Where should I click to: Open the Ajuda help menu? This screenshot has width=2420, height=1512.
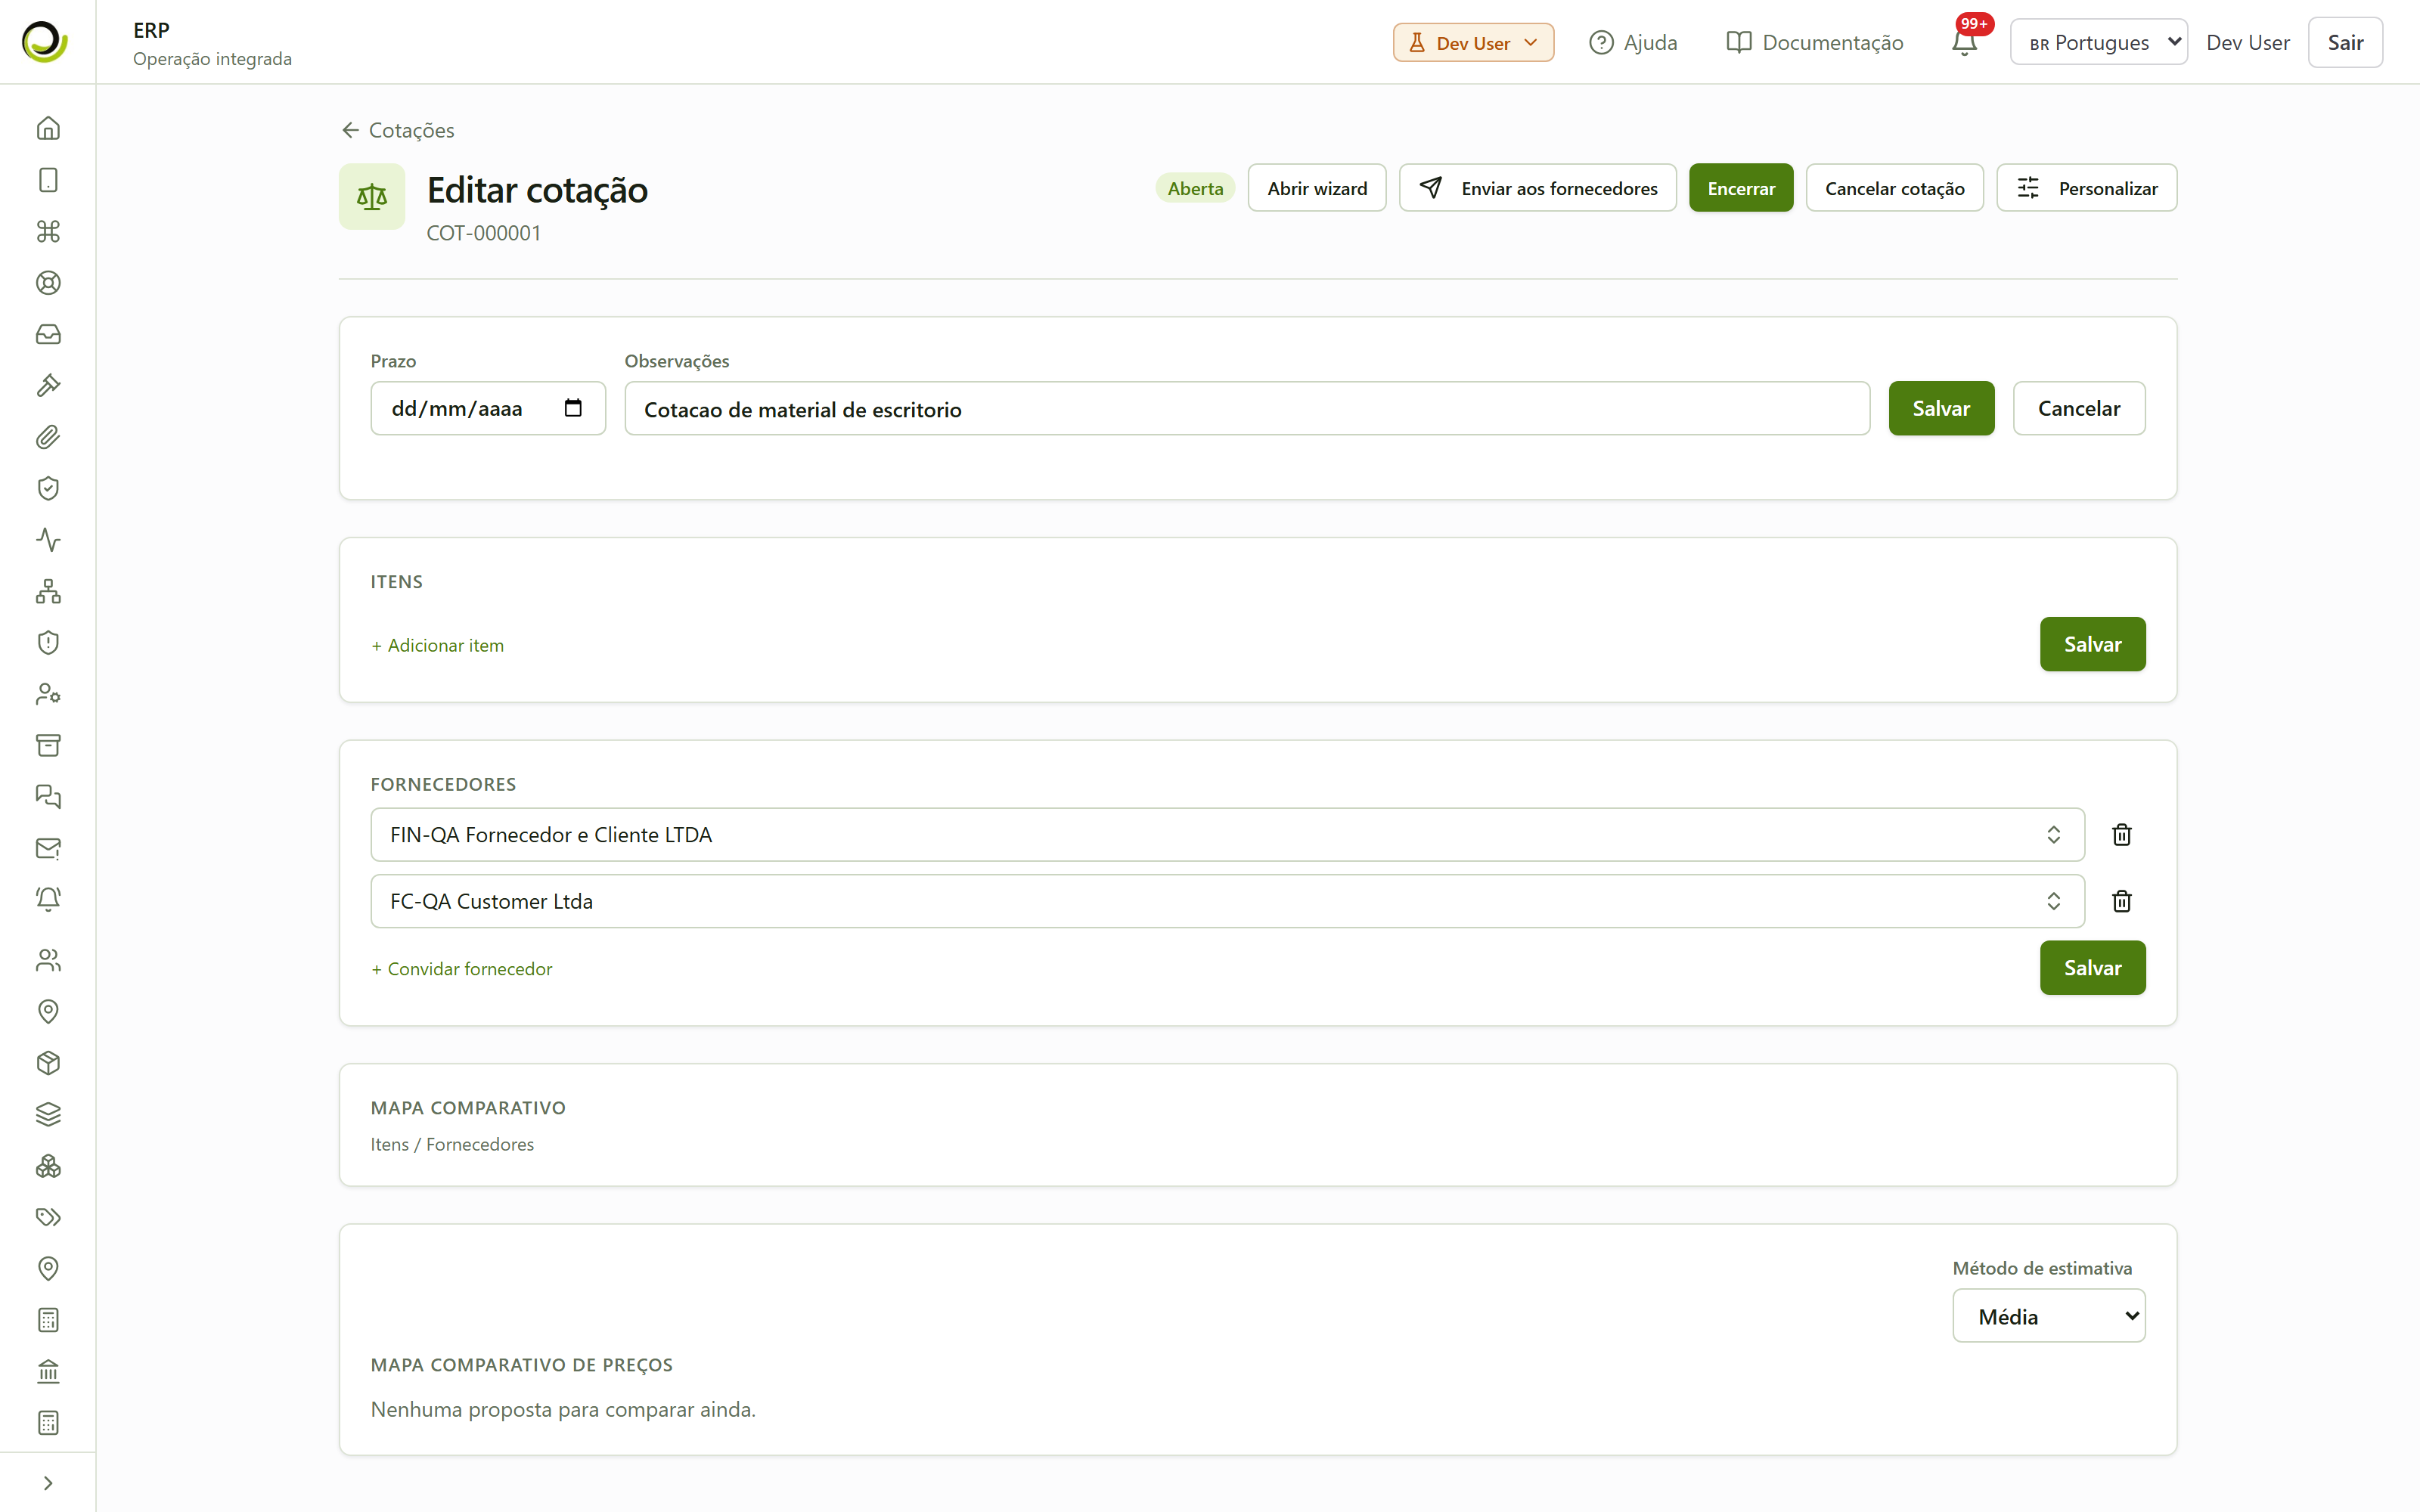tap(1633, 42)
